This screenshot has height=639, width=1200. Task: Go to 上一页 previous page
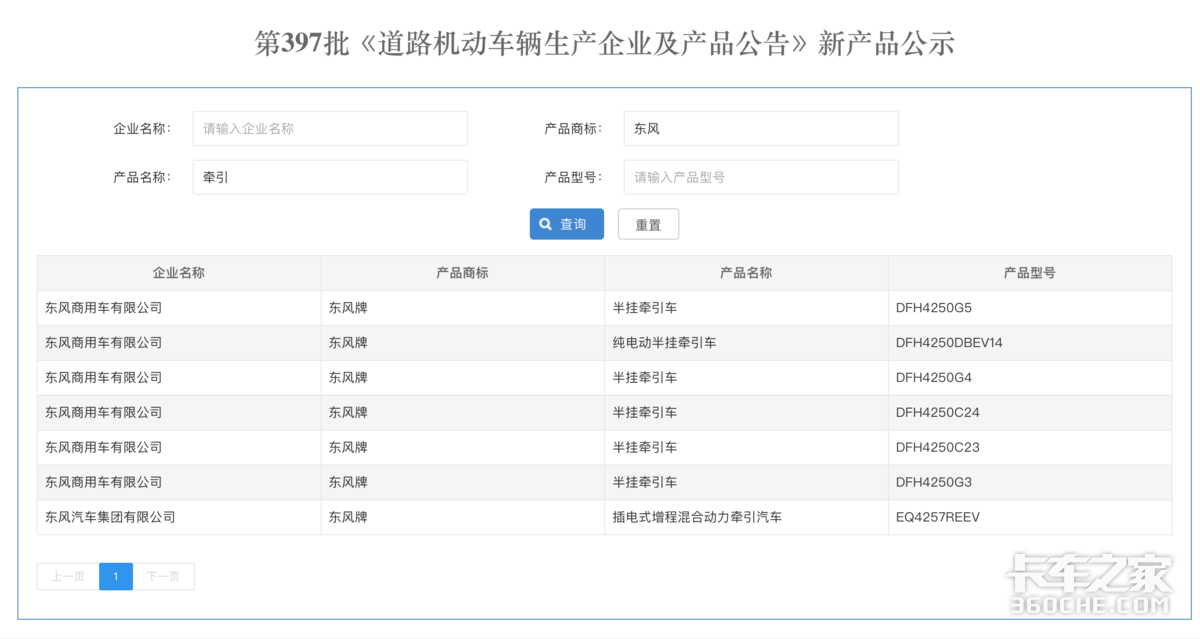click(x=68, y=576)
